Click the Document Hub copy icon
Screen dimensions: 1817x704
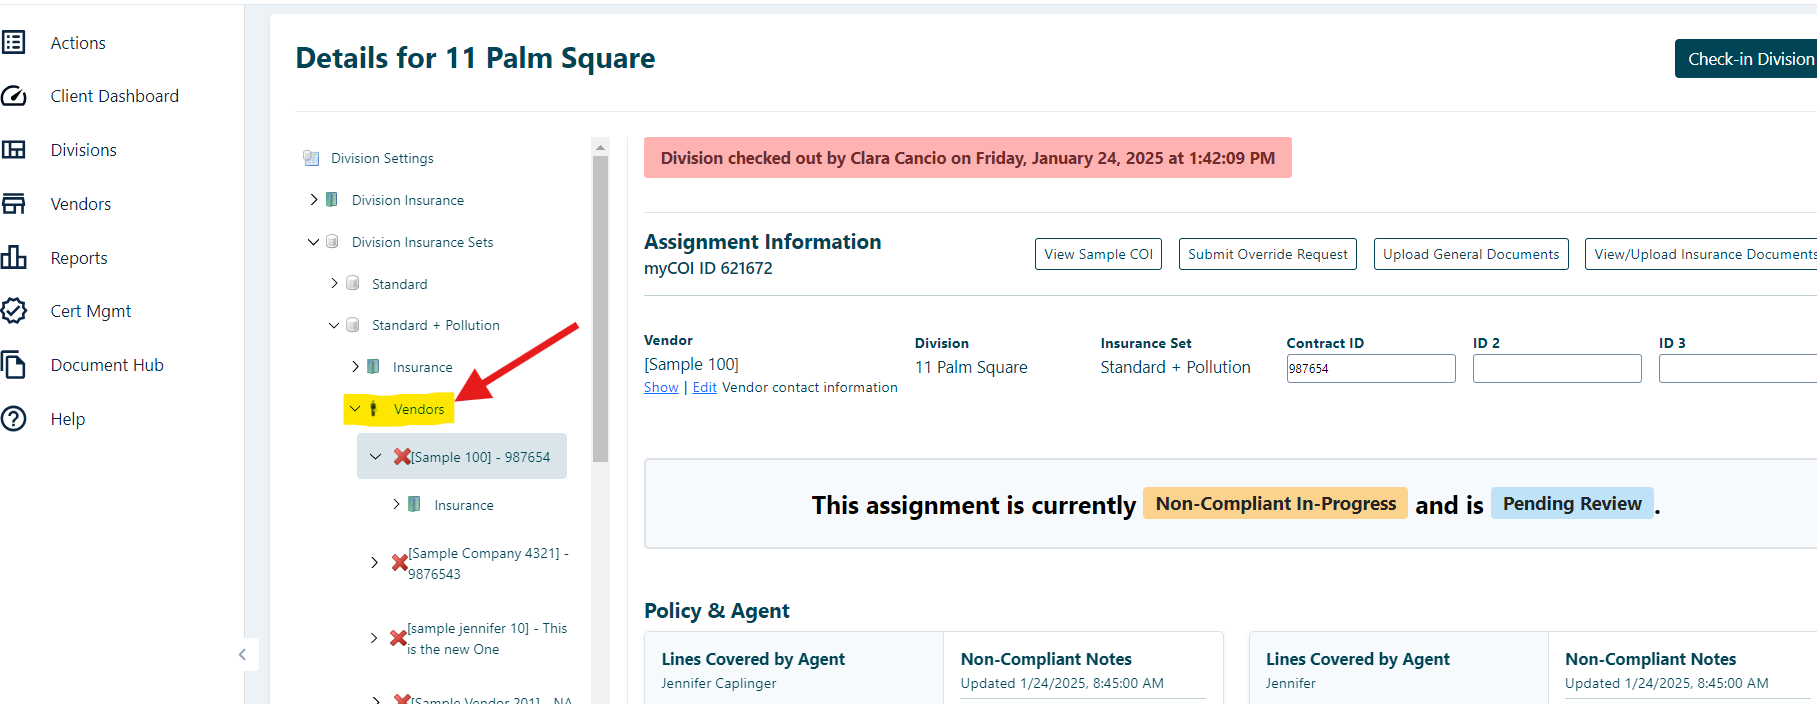14,365
